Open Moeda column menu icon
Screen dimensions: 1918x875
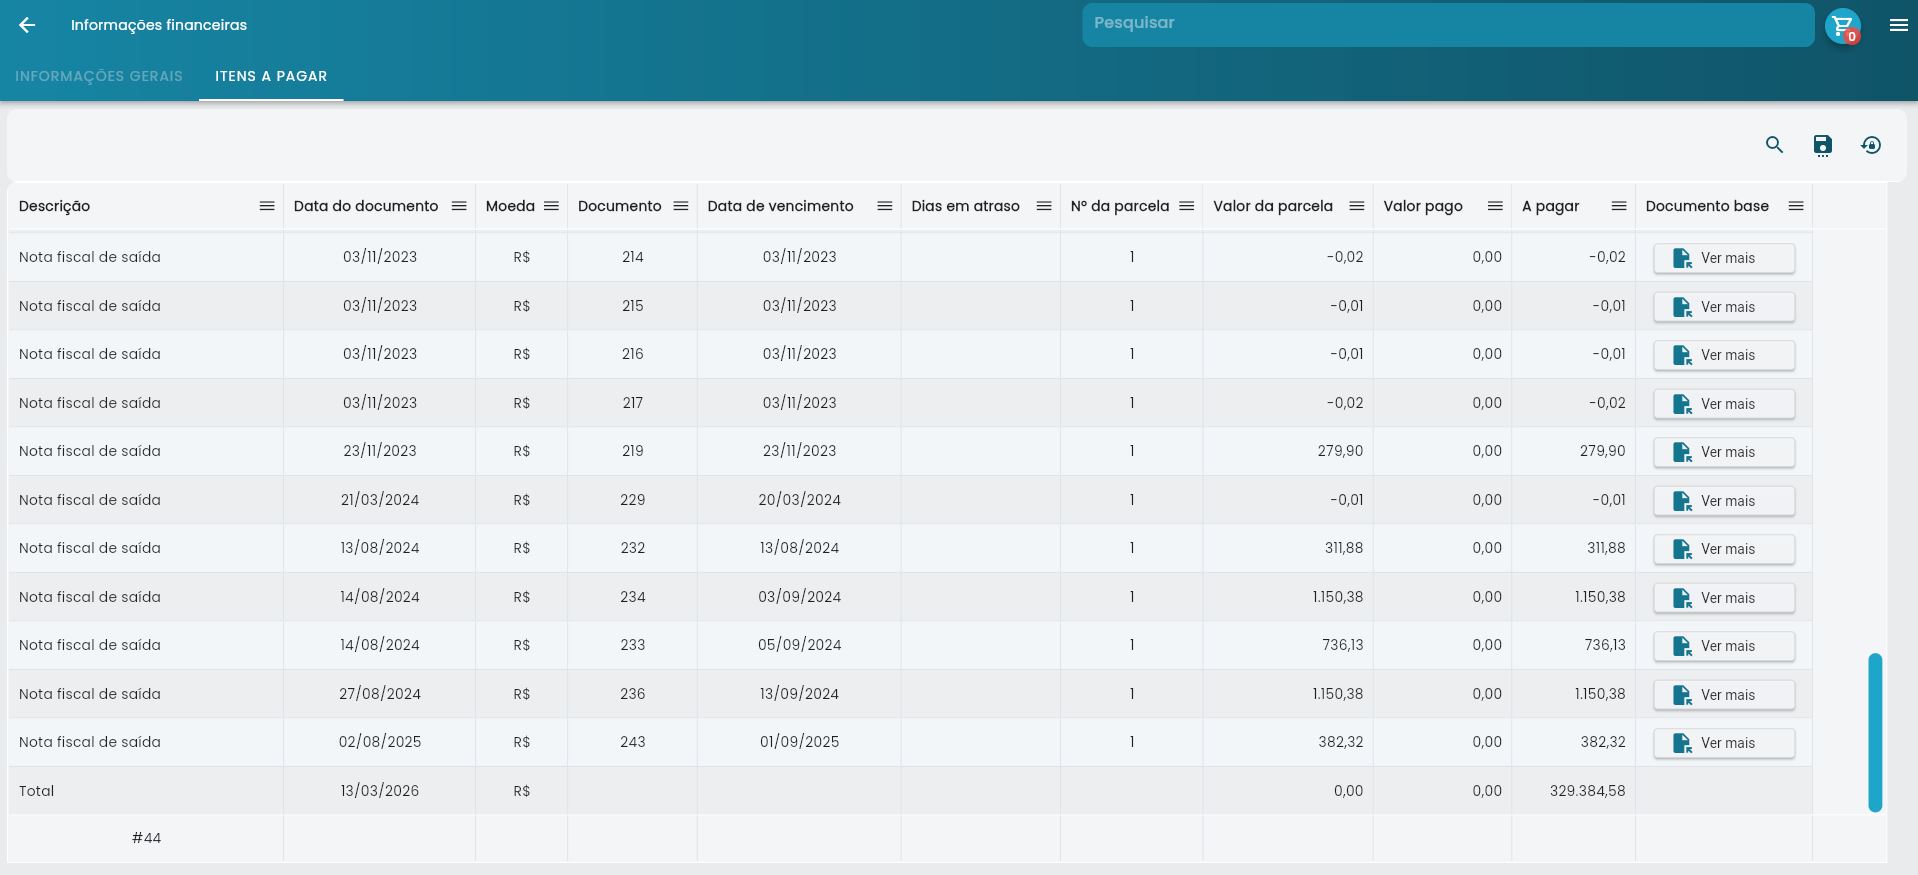551,206
